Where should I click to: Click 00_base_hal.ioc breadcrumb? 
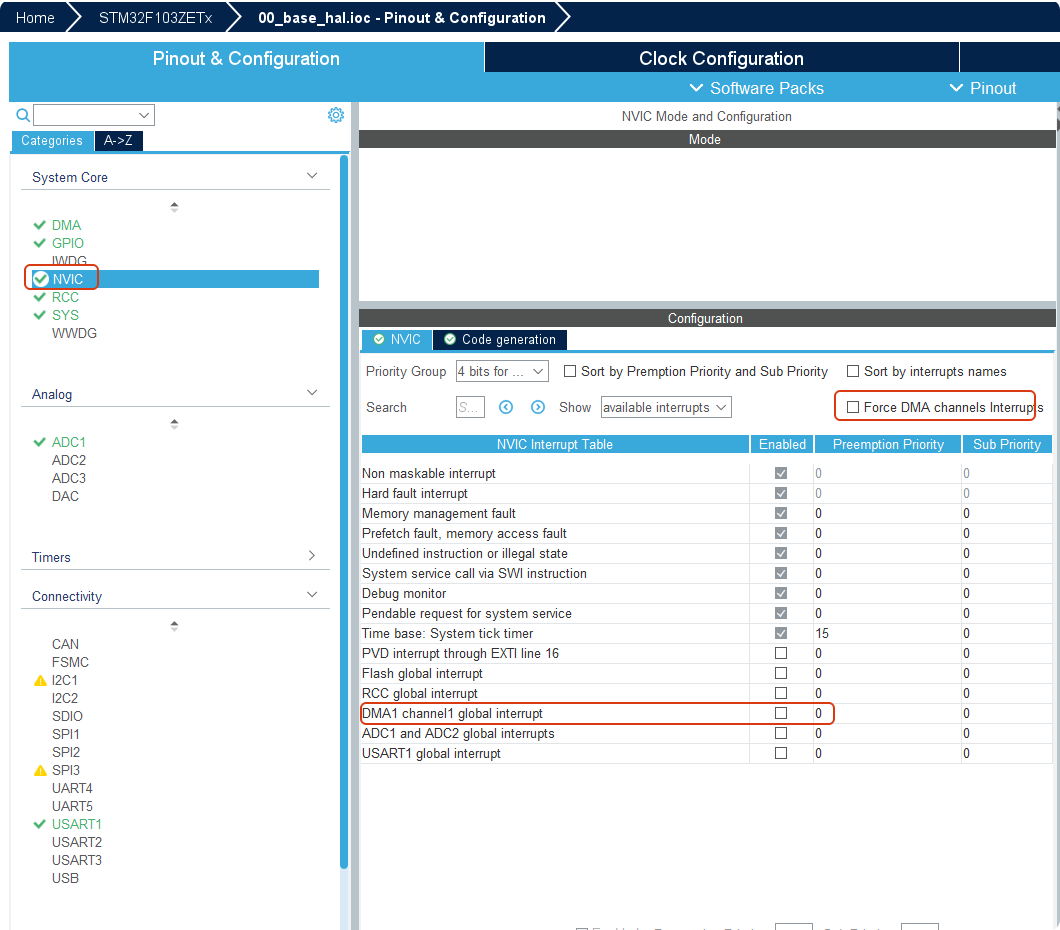402,18
